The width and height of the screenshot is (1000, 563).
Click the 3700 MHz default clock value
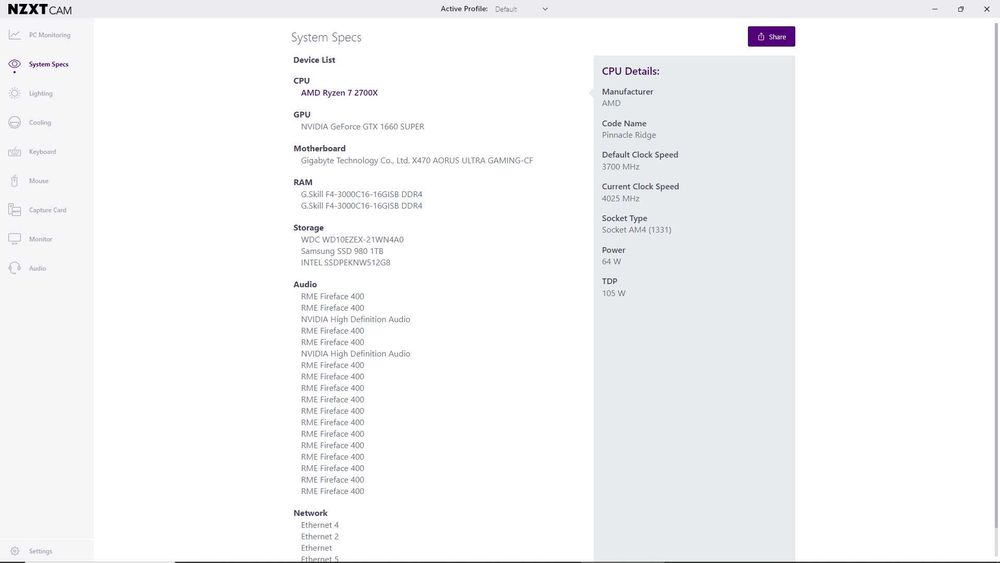click(x=621, y=166)
